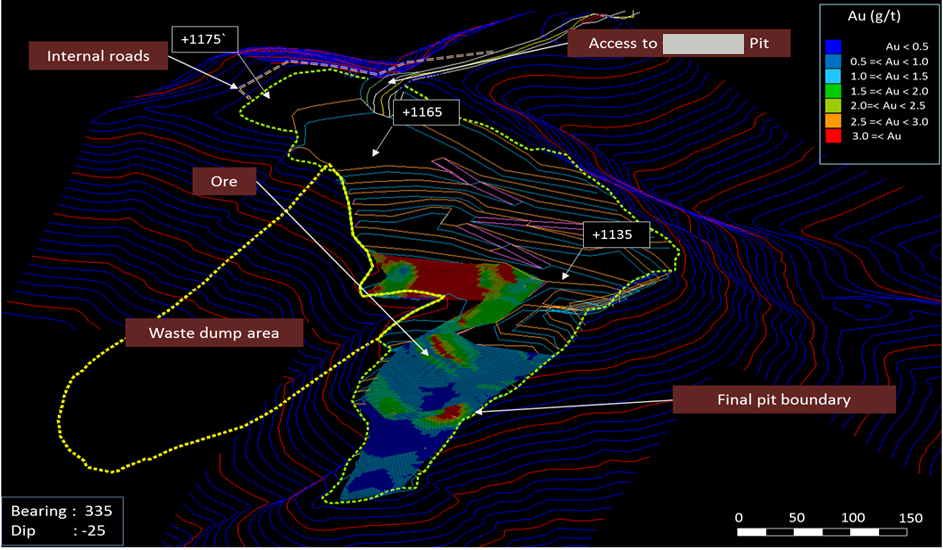Click the blue Au < 0.5 swatch
This screenshot has height=550, width=943.
(x=833, y=46)
